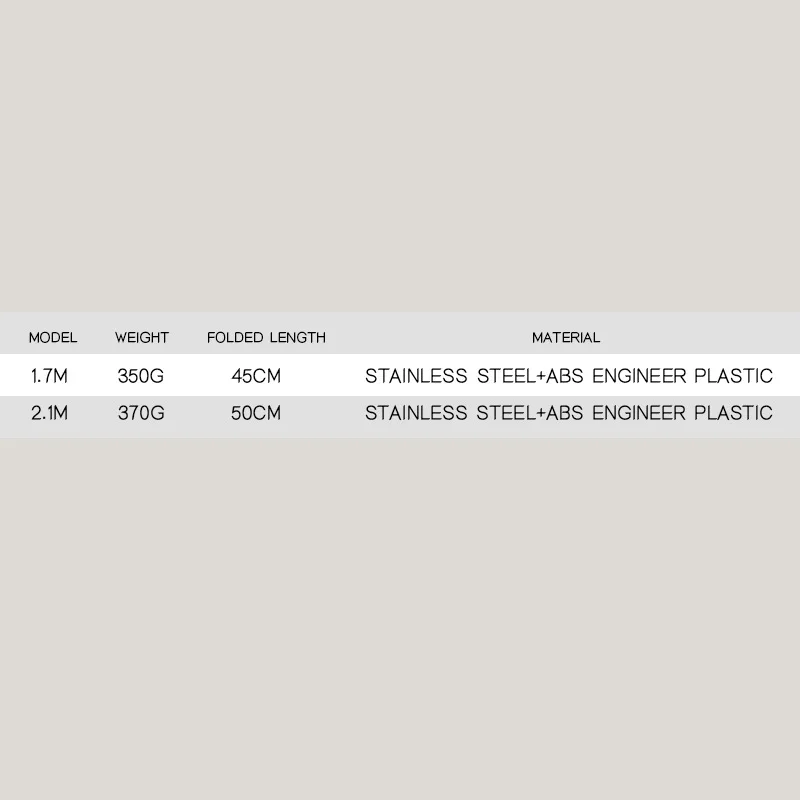Click the FOLDED LENGTH column header
This screenshot has height=800, width=800.
[x=266, y=337]
